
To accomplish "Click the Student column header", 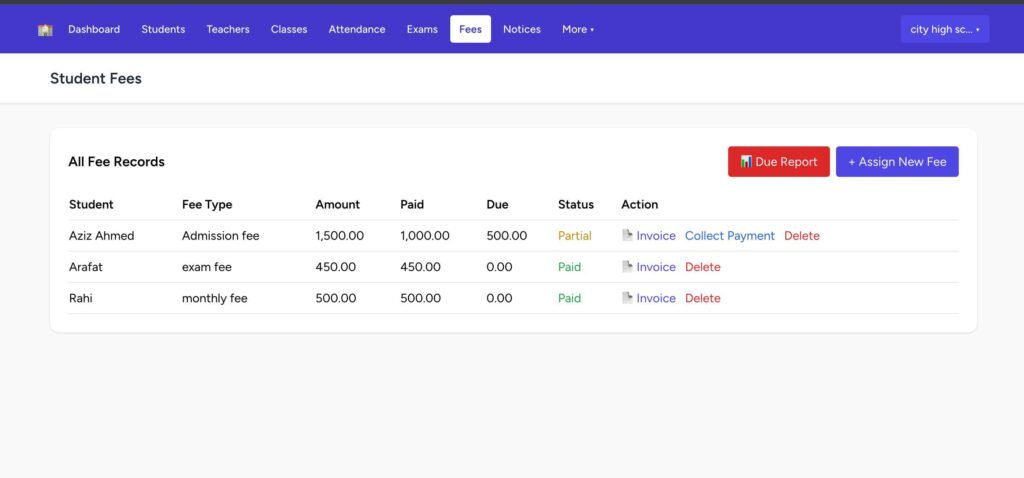I will click(x=91, y=204).
